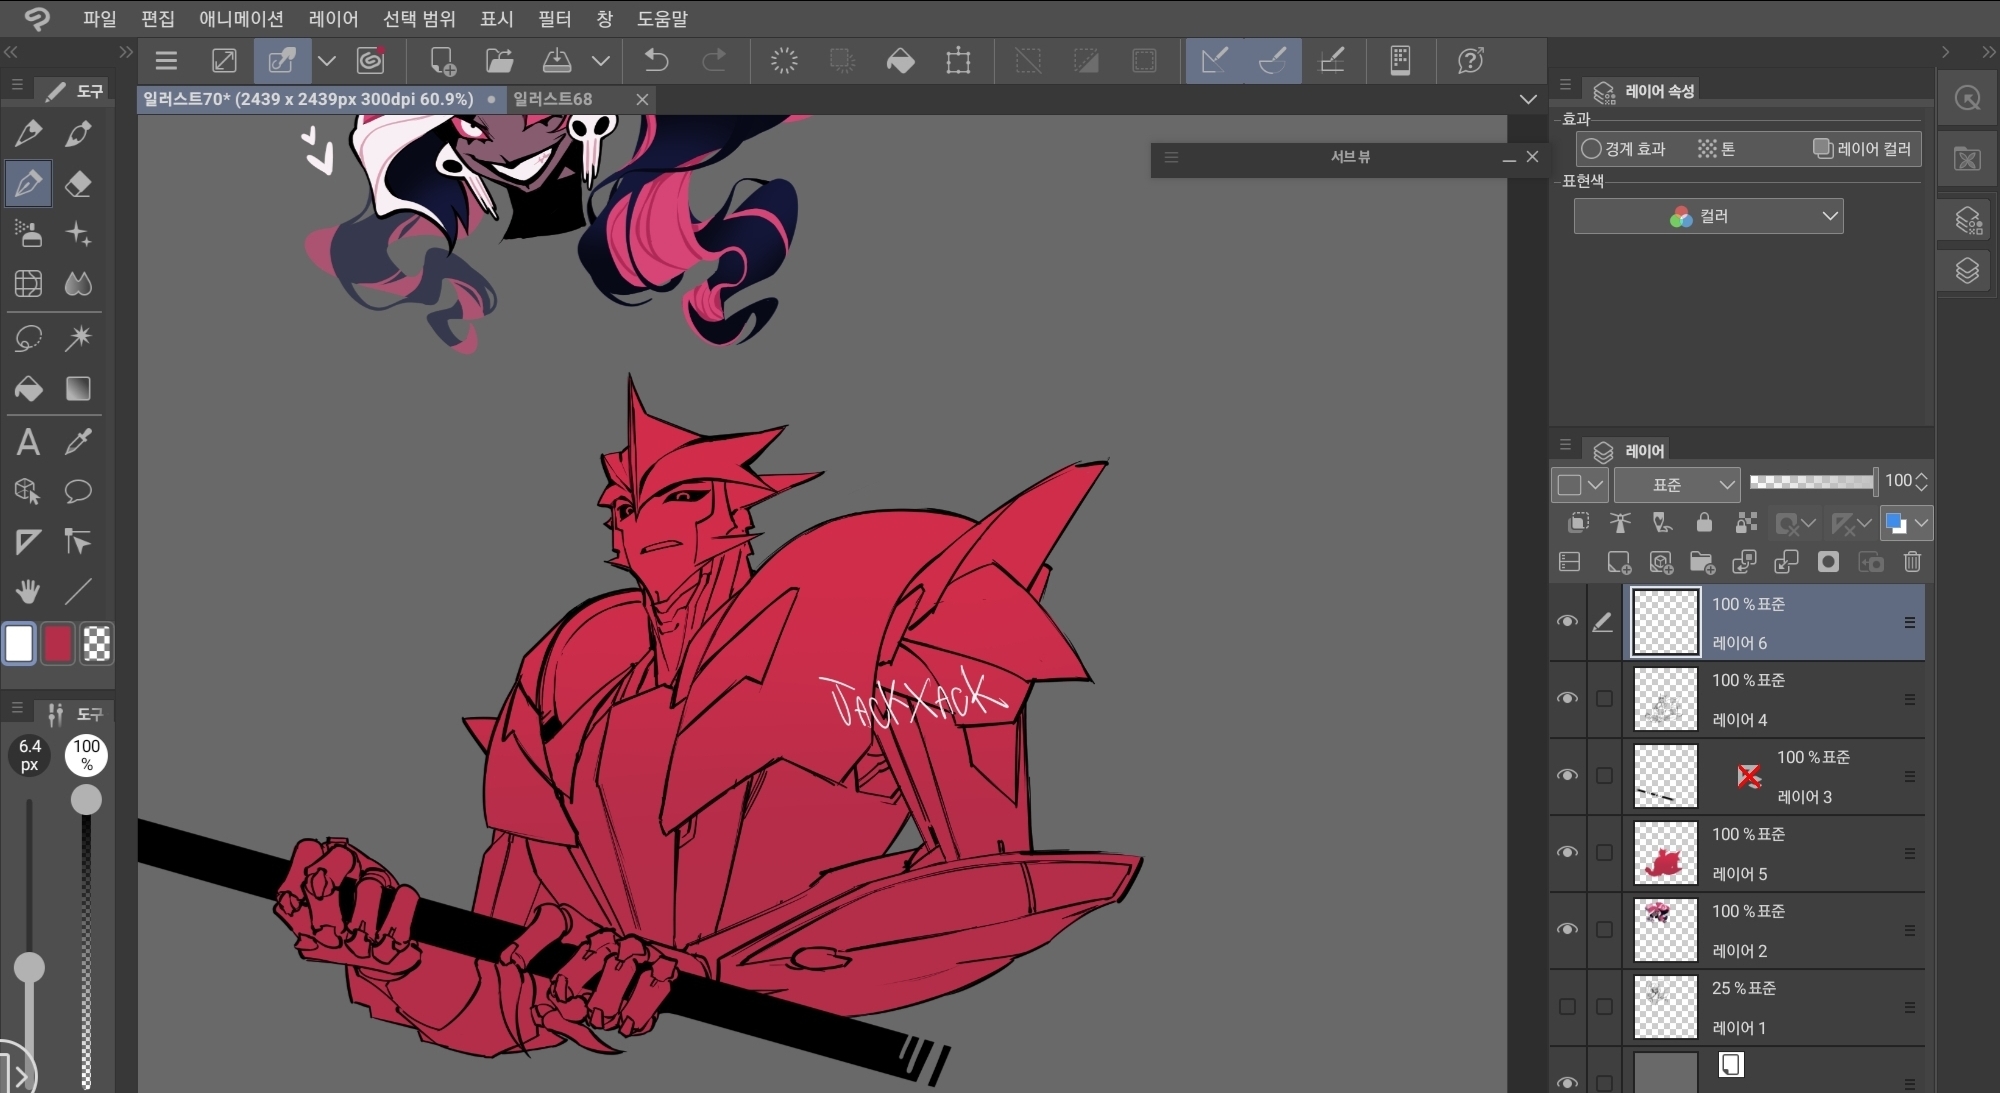Screen dimensions: 2000x1093
Task: Select the Eraser tool
Action: (78, 184)
